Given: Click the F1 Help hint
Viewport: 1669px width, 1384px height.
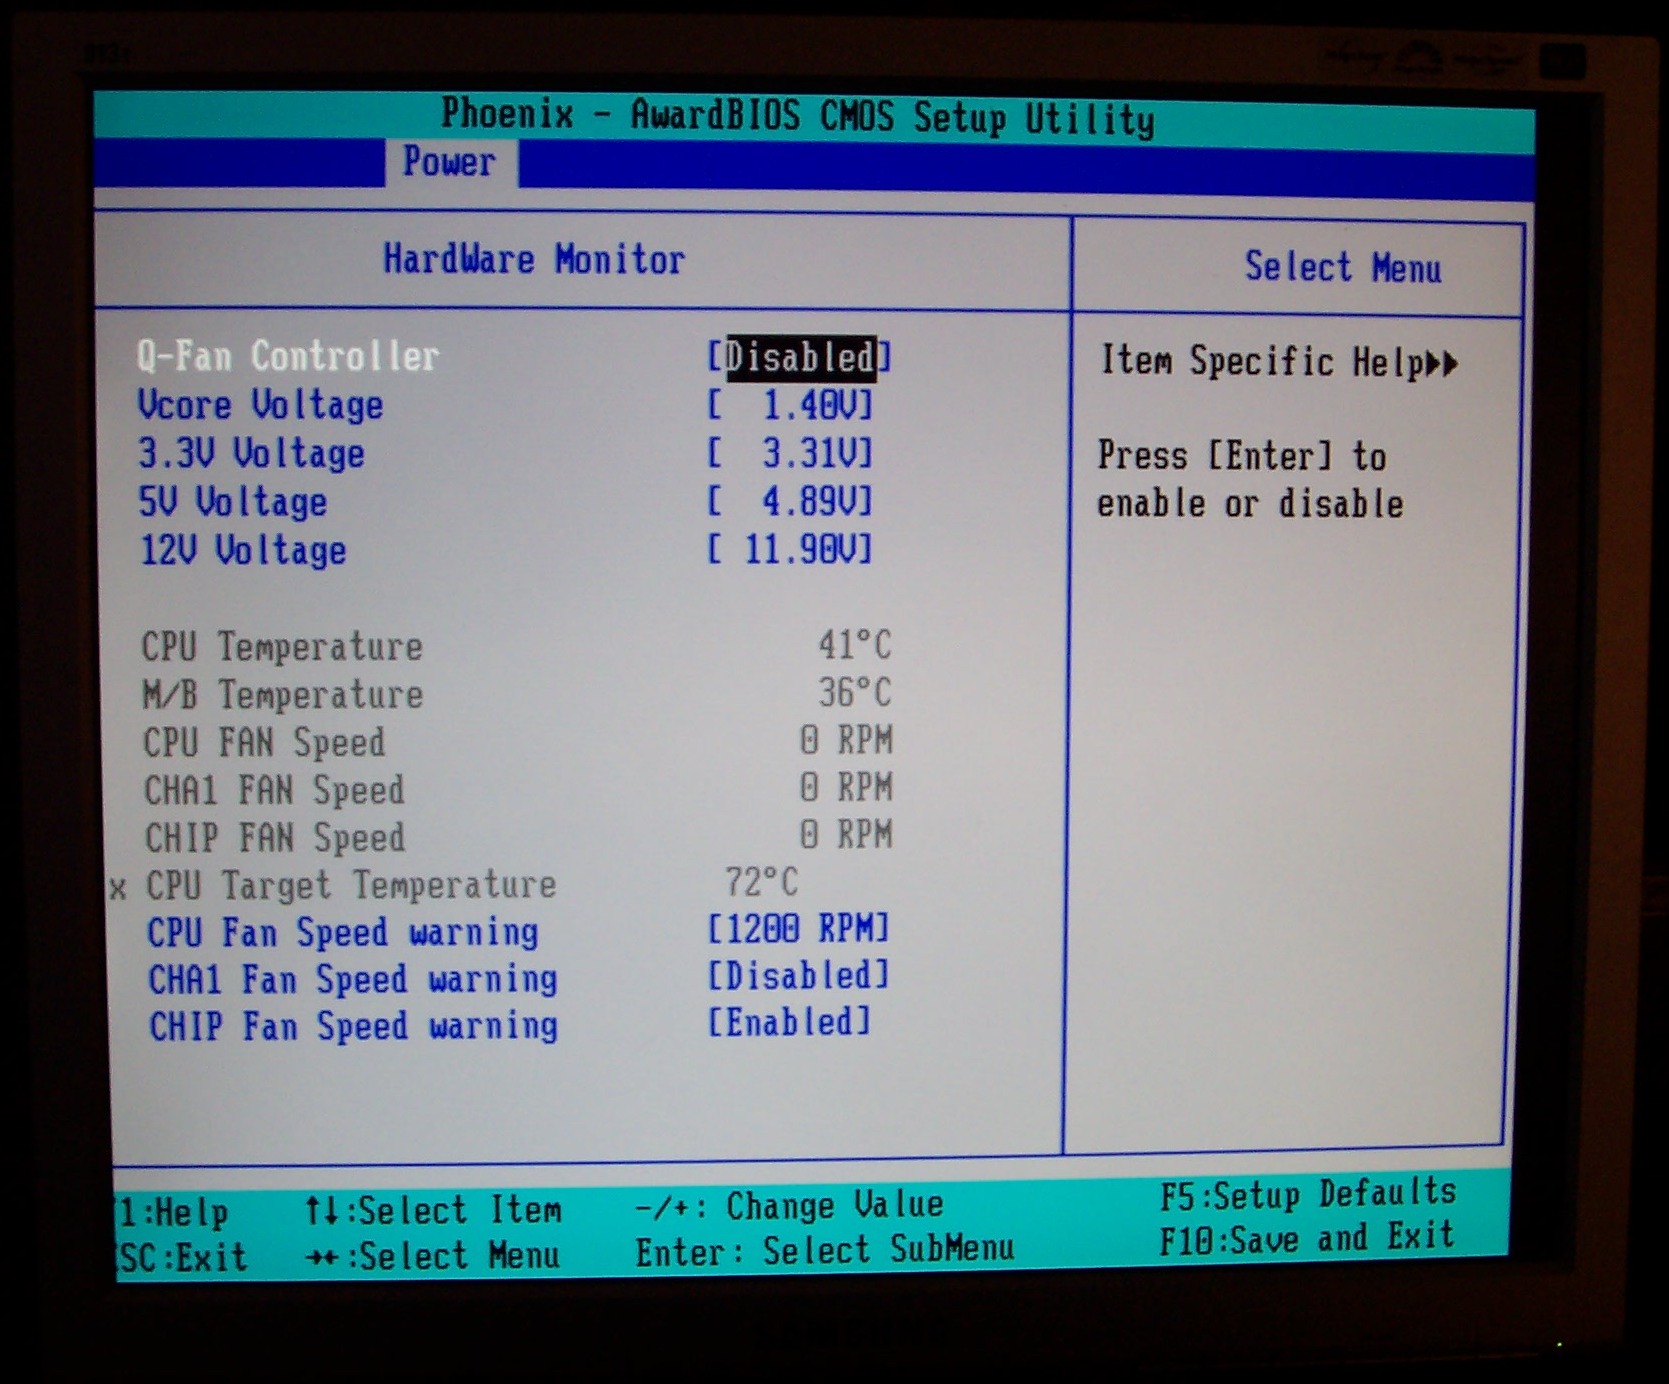Looking at the screenshot, I should [173, 1213].
